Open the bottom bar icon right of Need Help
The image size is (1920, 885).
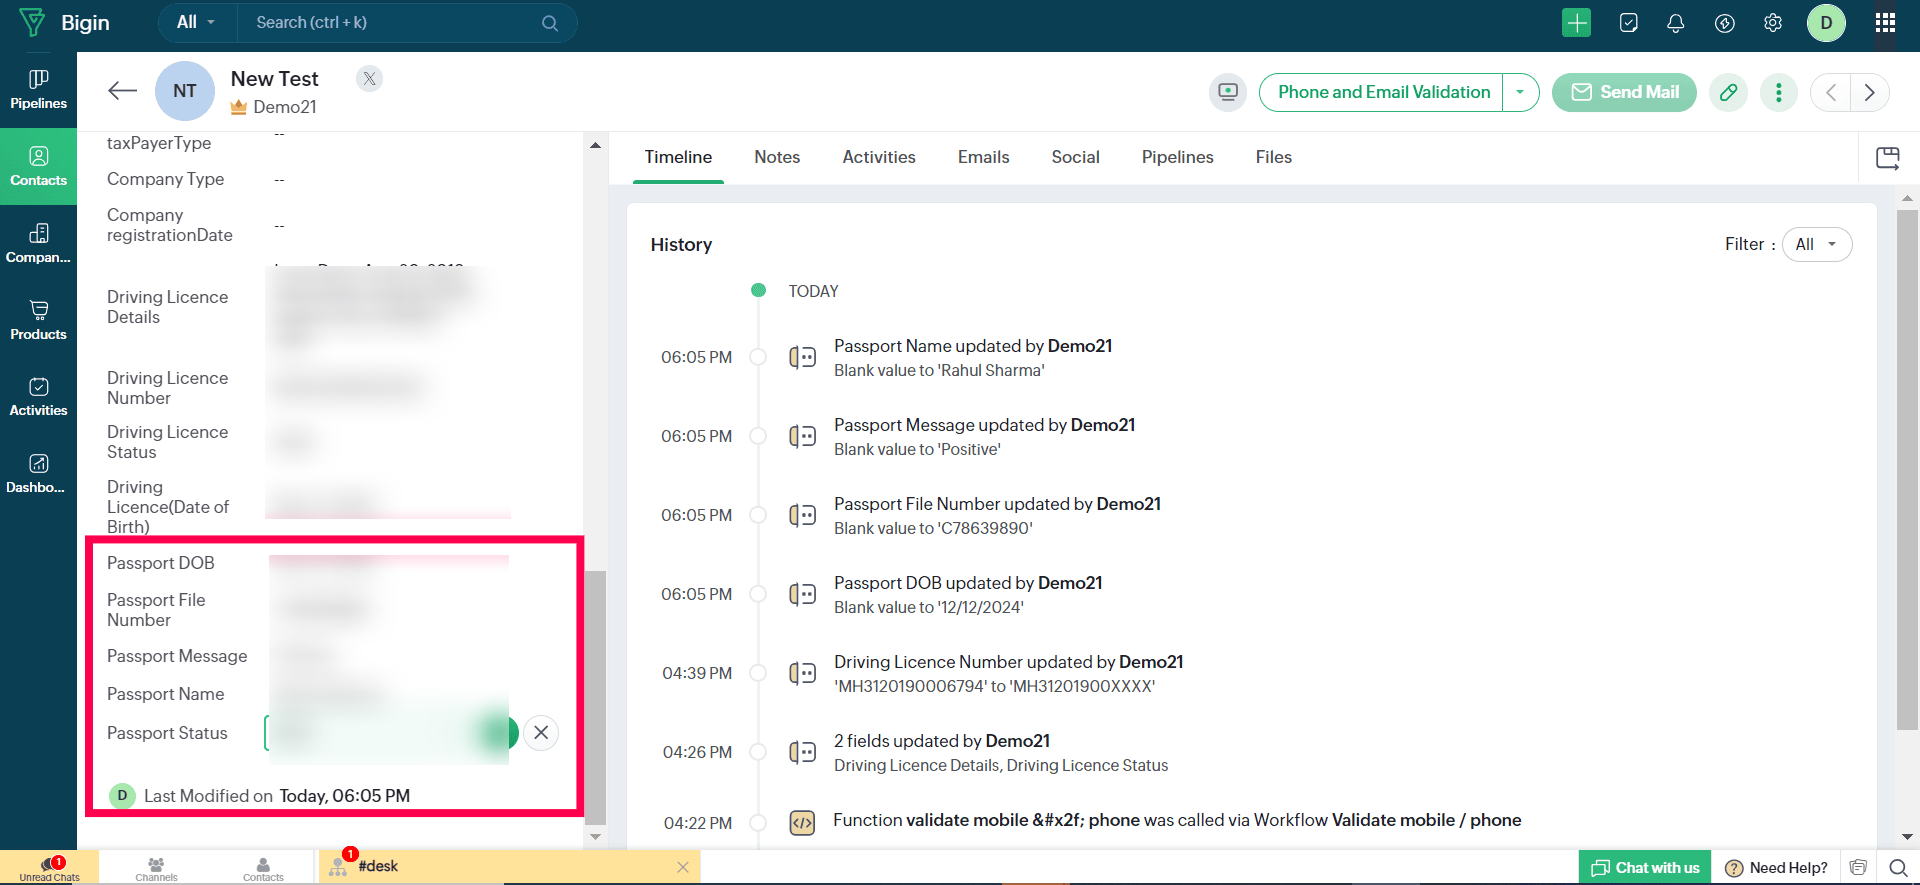click(x=1858, y=867)
